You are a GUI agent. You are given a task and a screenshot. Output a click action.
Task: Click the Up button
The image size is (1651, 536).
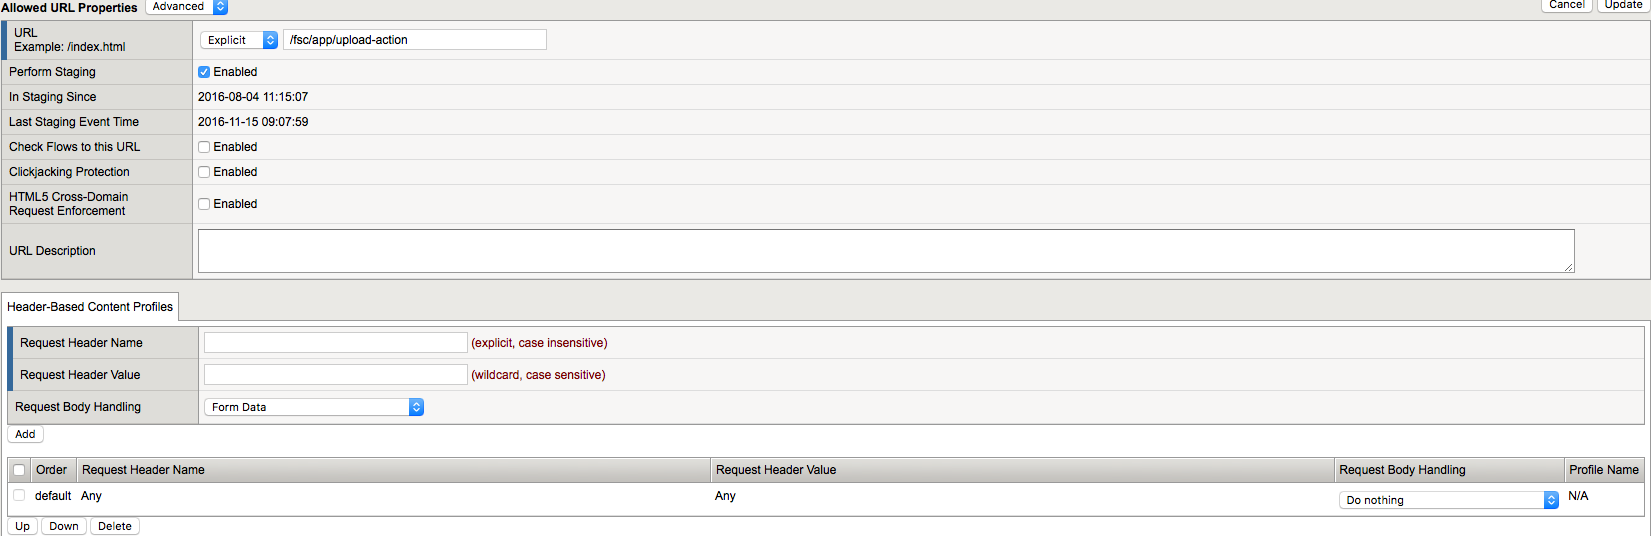coord(22,526)
